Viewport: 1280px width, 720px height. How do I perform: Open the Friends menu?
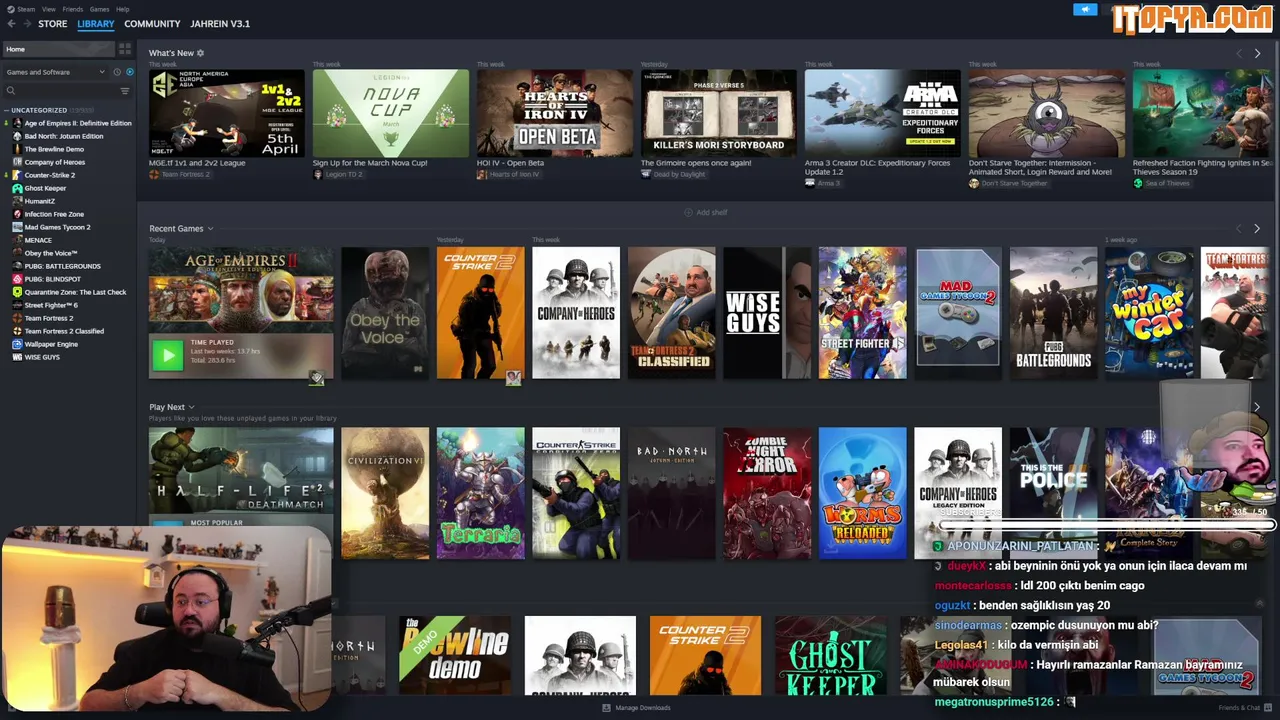[73, 9]
